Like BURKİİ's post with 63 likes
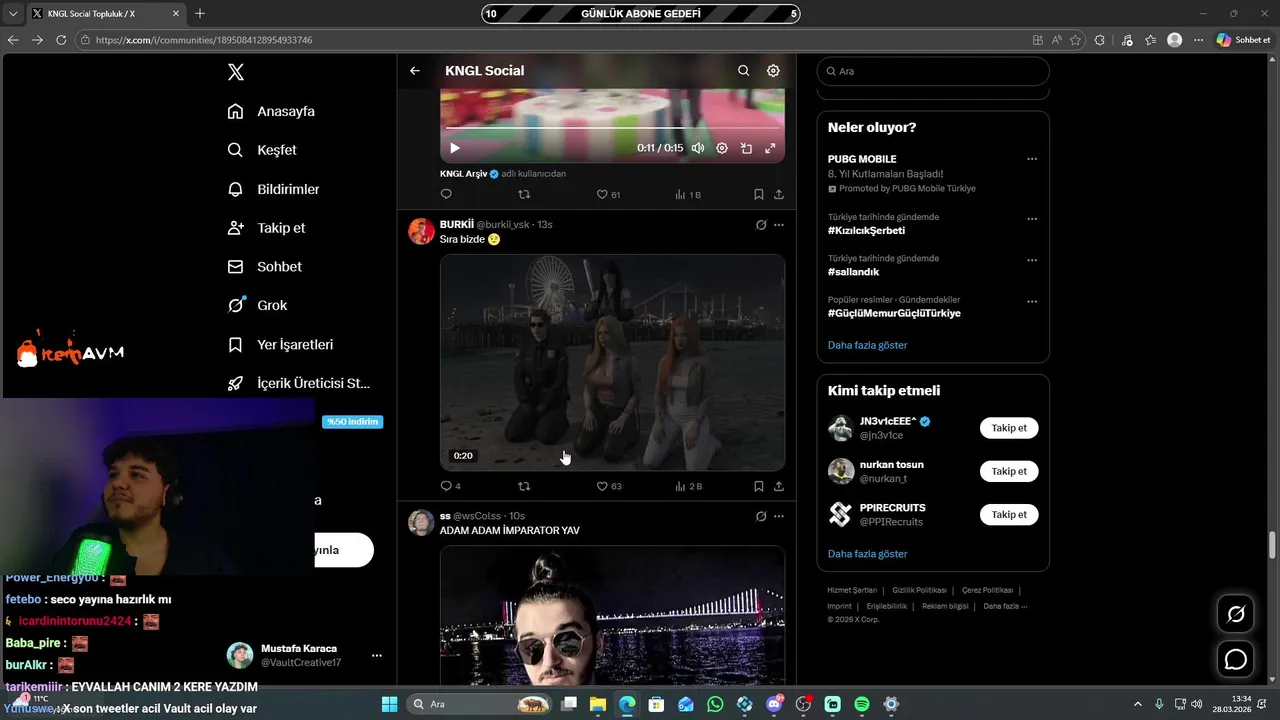This screenshot has width=1280, height=720. pos(609,486)
